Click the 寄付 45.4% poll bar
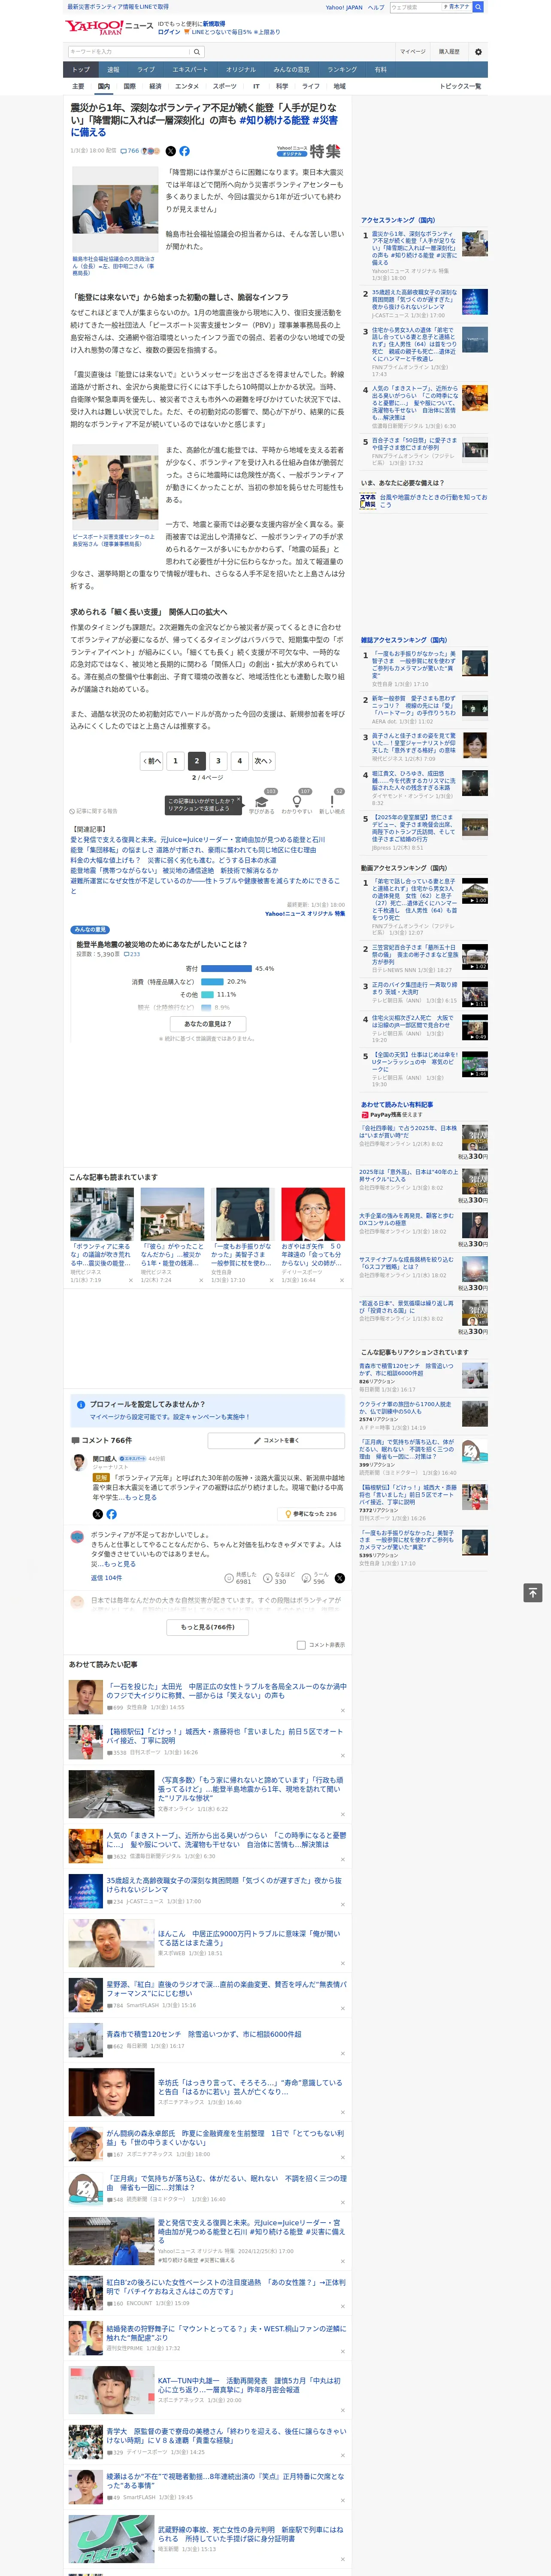Viewport: 551px width, 2576px height. tap(227, 968)
